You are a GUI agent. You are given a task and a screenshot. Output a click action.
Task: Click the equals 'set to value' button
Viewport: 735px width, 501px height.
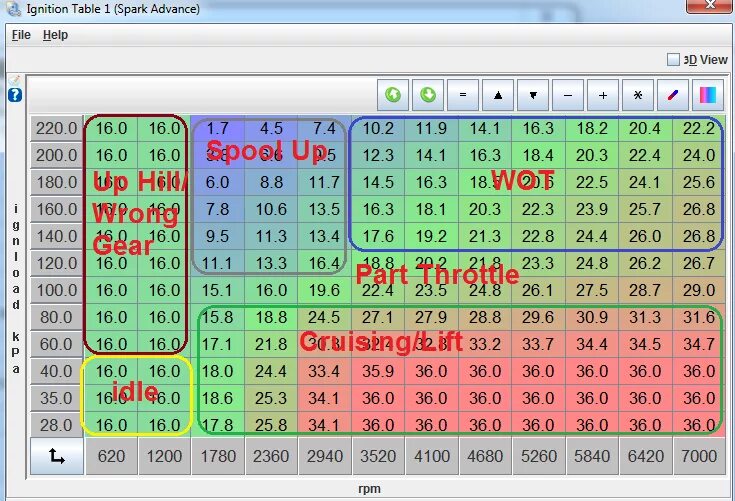click(x=463, y=95)
